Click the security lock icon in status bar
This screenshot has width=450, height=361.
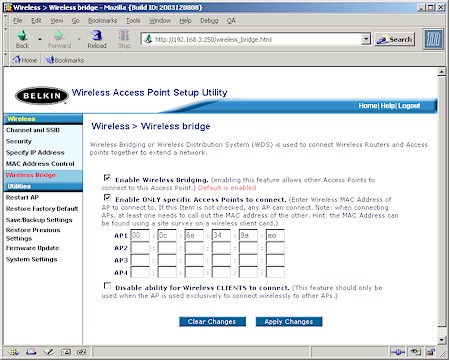click(431, 352)
